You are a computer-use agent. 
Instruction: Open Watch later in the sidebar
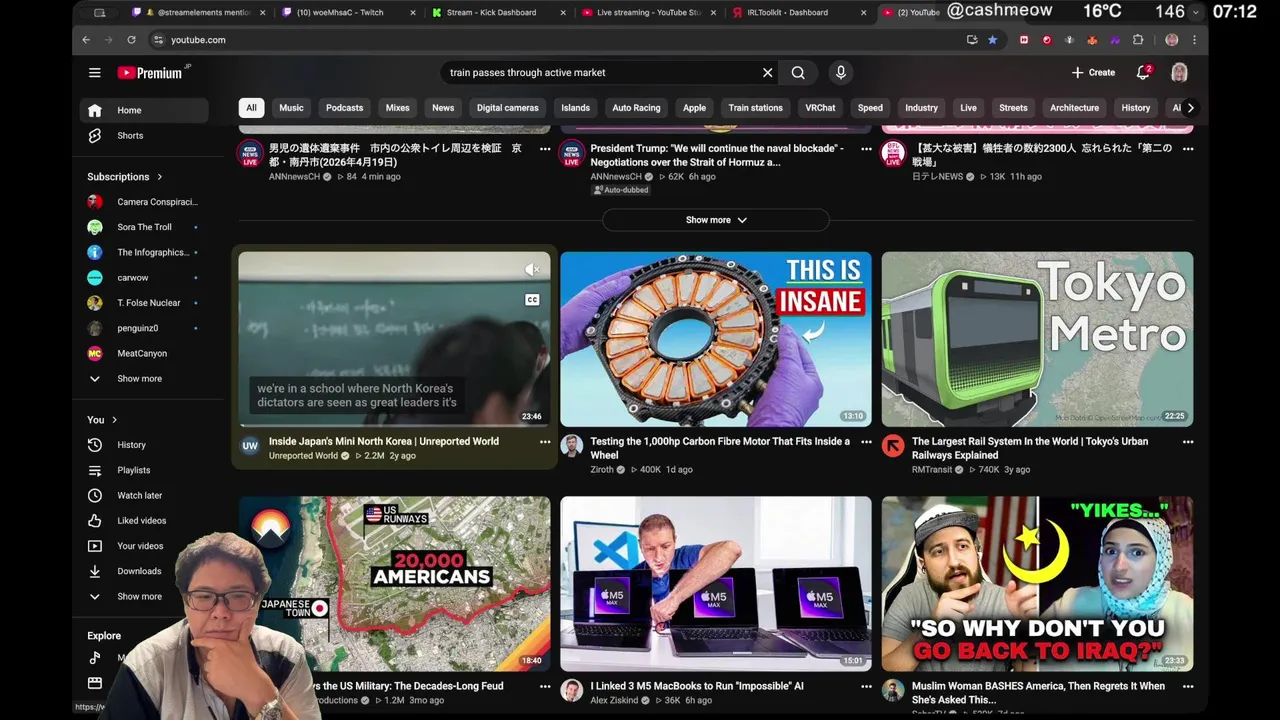pos(144,495)
